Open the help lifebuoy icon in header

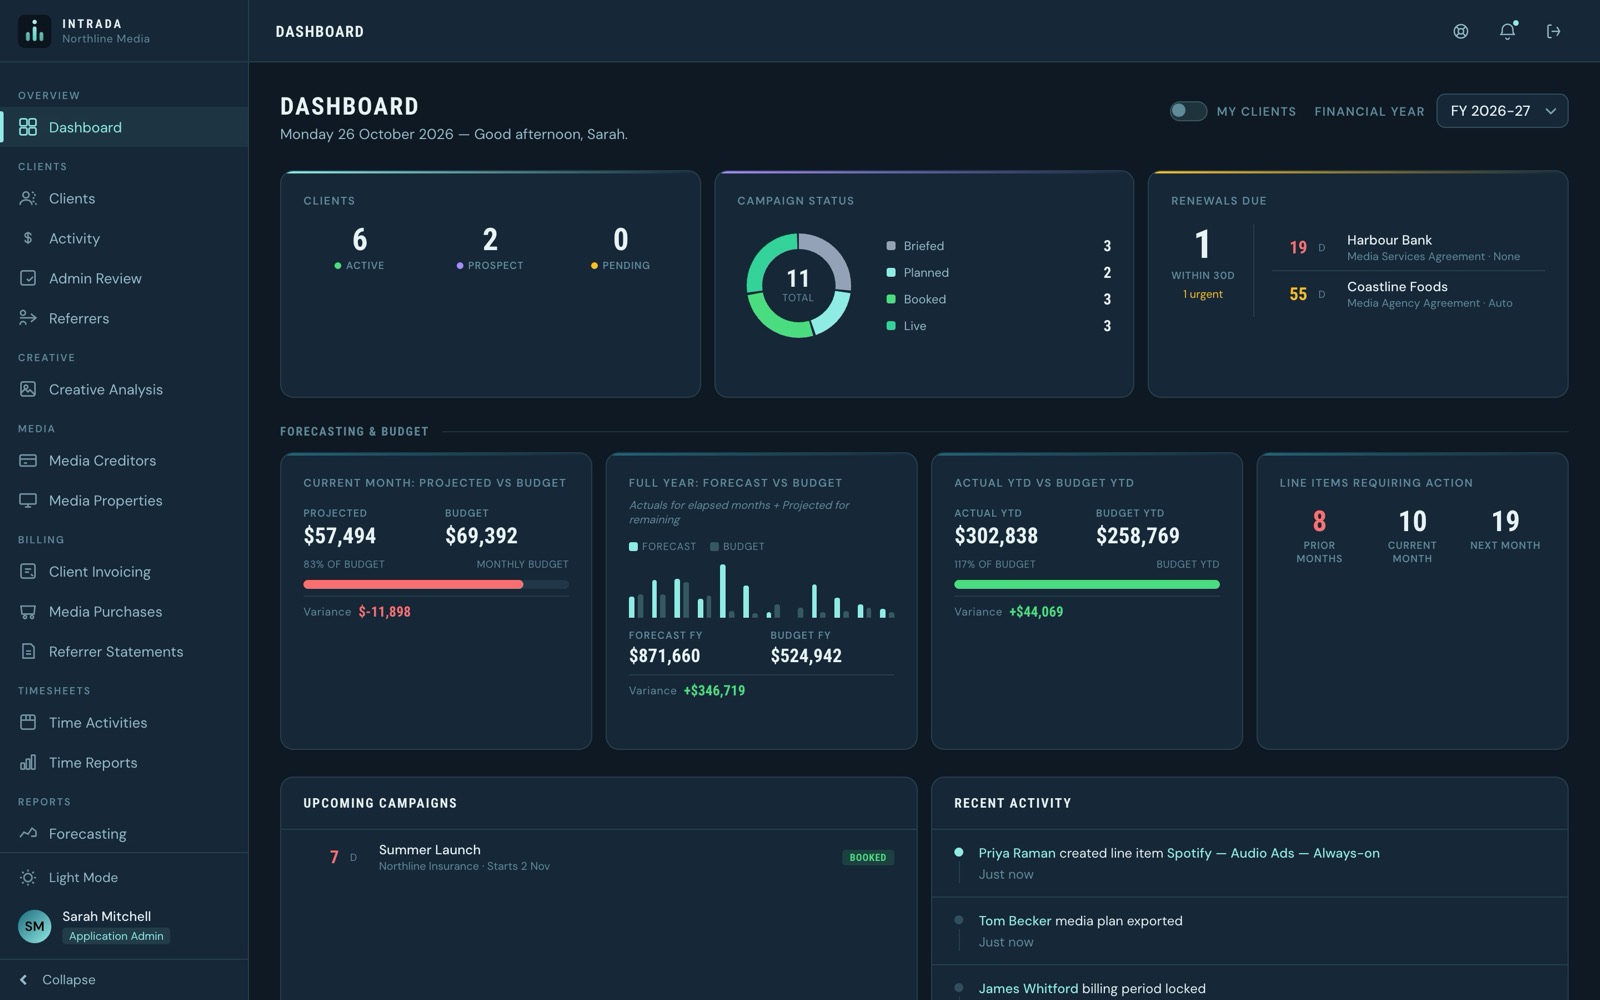click(x=1461, y=31)
